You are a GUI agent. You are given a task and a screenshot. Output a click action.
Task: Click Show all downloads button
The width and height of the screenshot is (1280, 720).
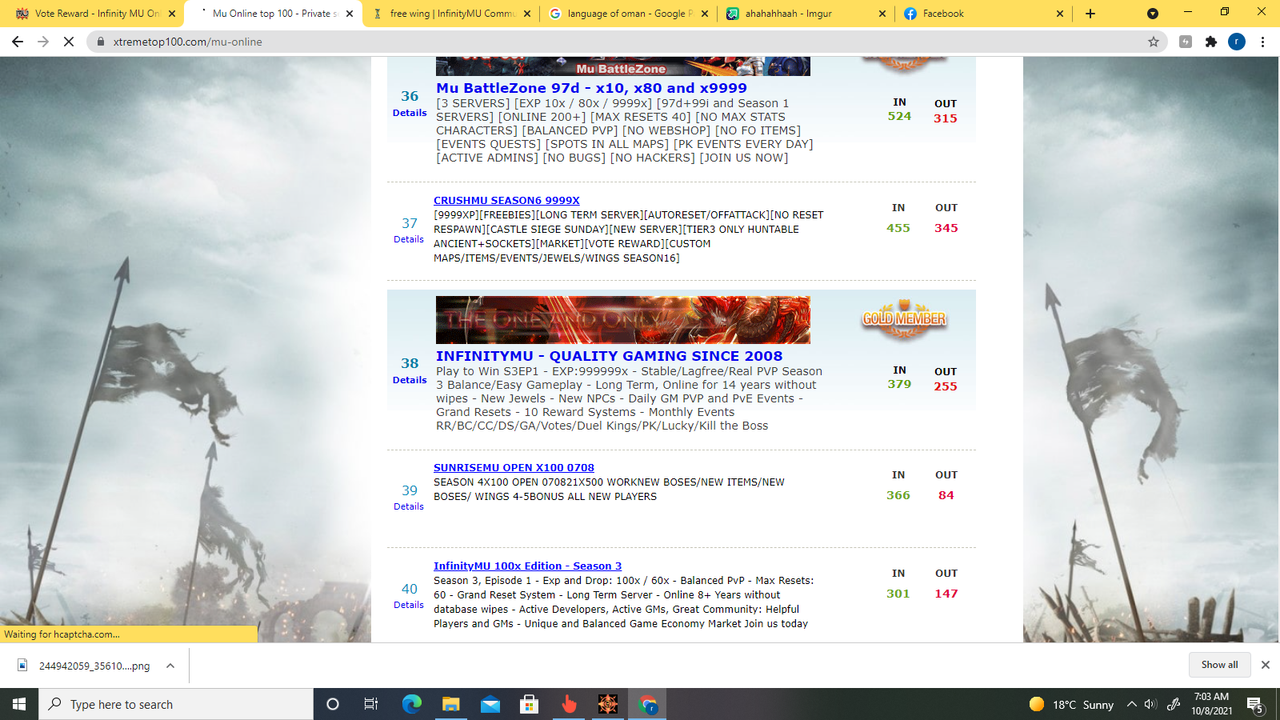coord(1219,665)
